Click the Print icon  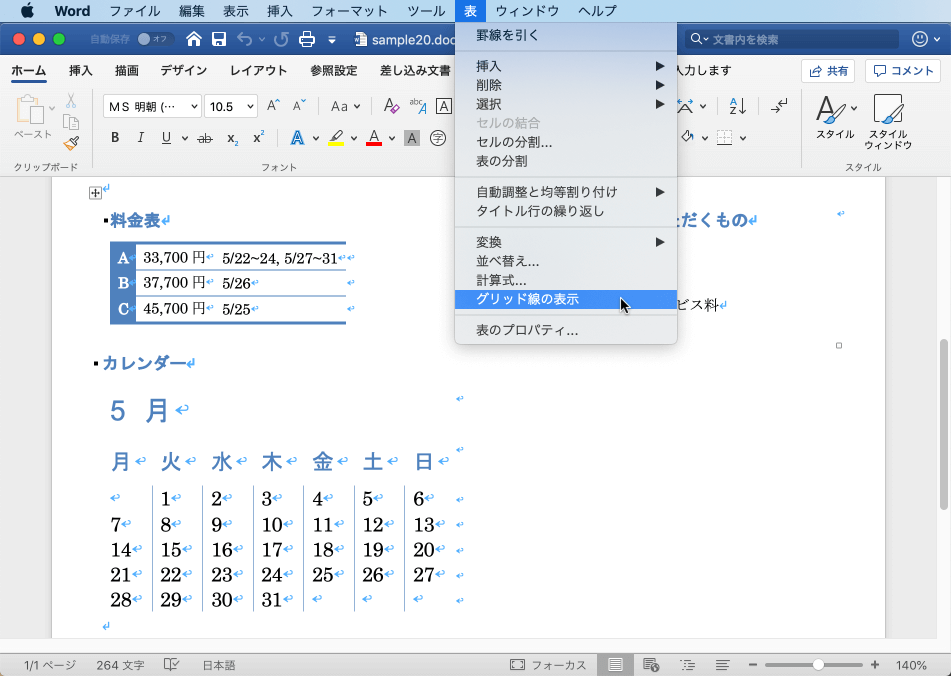[307, 39]
